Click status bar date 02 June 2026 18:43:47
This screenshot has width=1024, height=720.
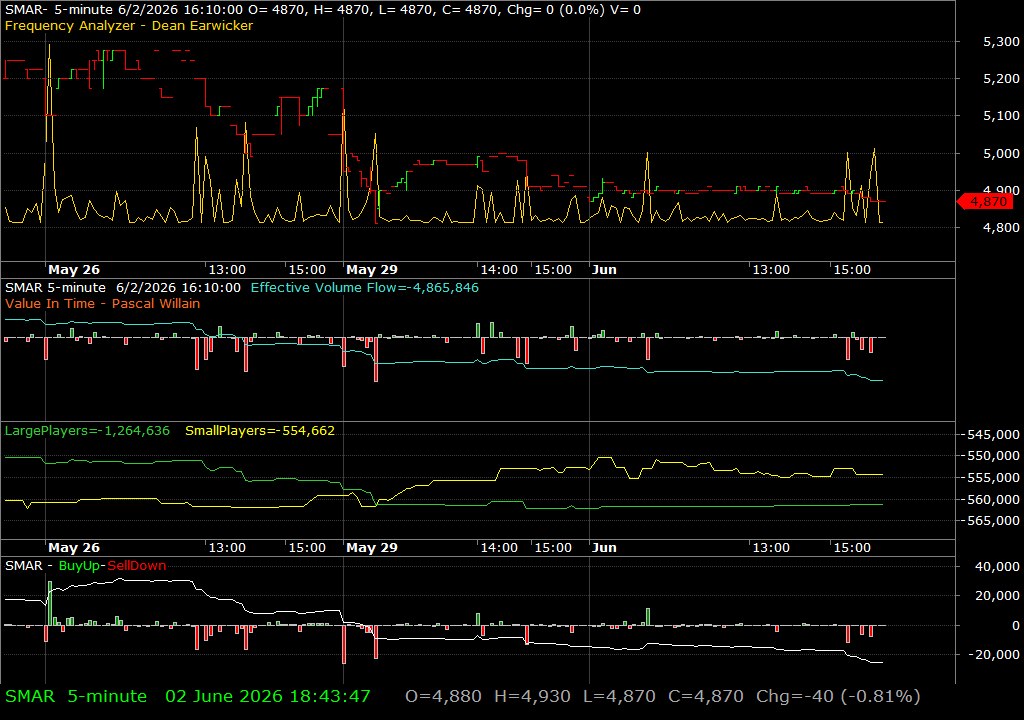pyautogui.click(x=268, y=696)
